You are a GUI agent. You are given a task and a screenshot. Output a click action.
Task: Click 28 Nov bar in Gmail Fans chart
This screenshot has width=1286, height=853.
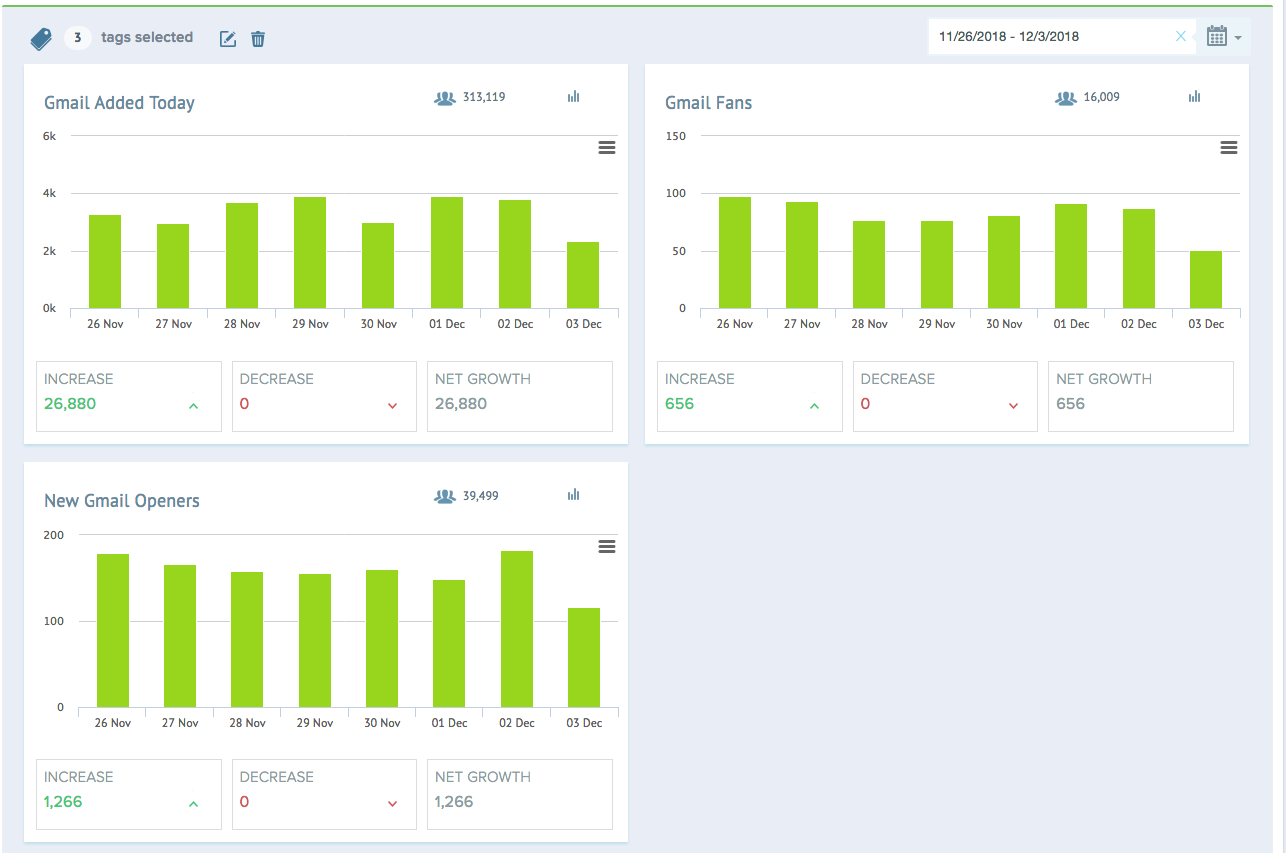869,265
